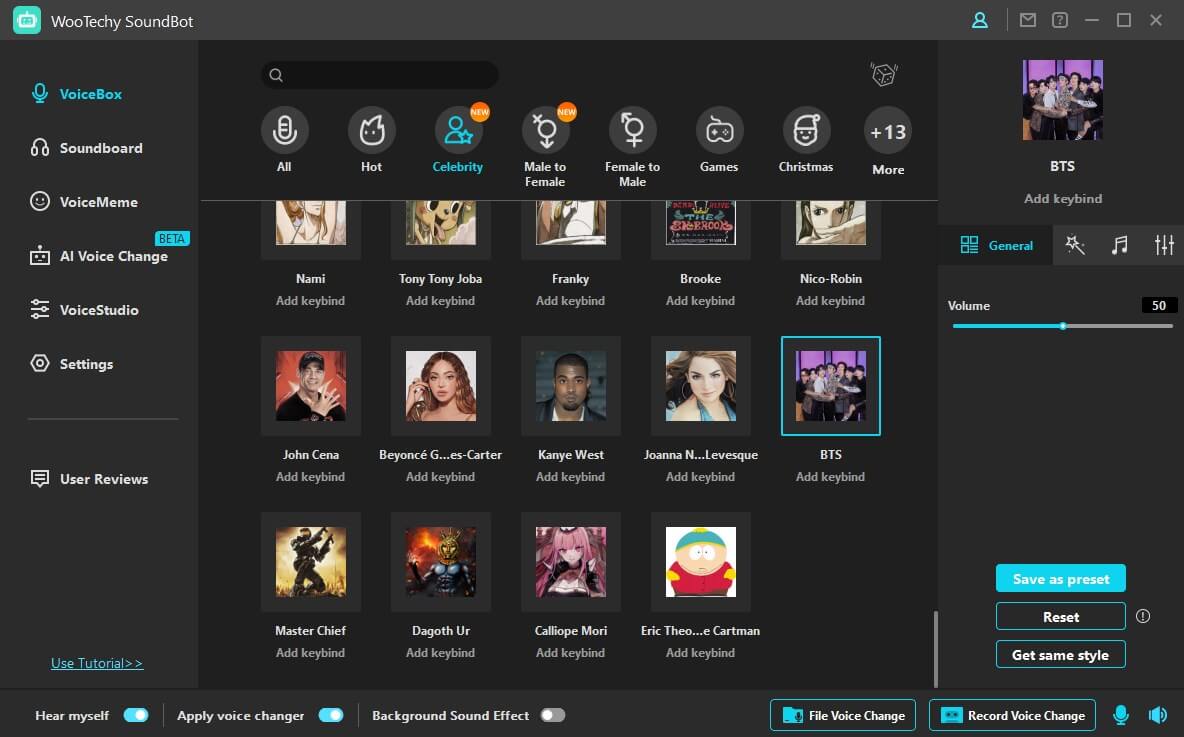Mute the microphone icon in bottom bar

coord(1121,715)
